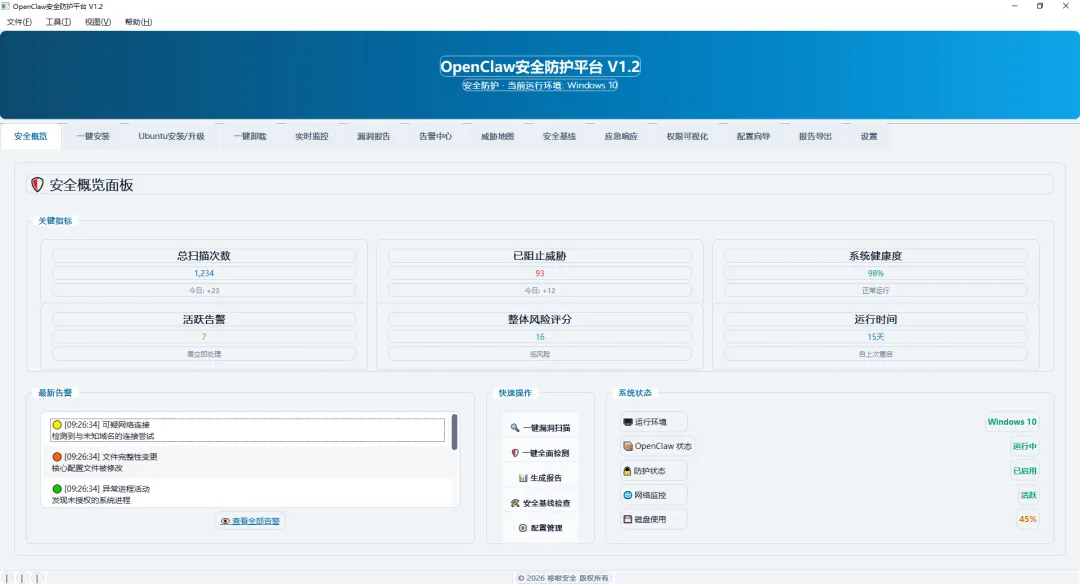Click the 活跃告警 value 7

click(204, 337)
